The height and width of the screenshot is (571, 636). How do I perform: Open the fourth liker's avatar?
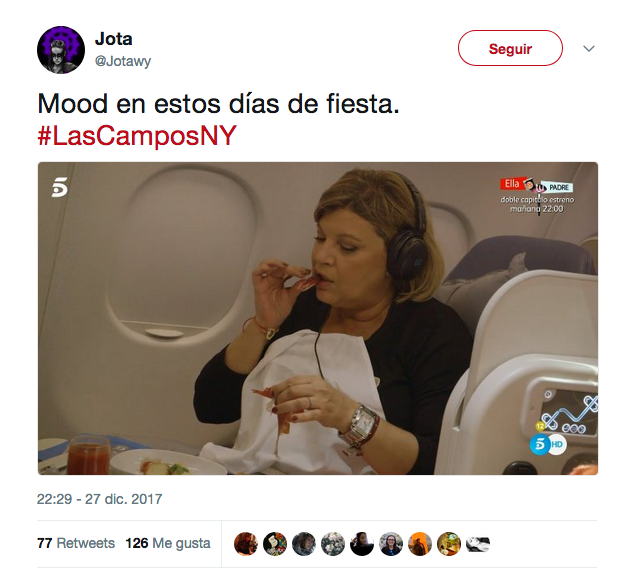[333, 543]
